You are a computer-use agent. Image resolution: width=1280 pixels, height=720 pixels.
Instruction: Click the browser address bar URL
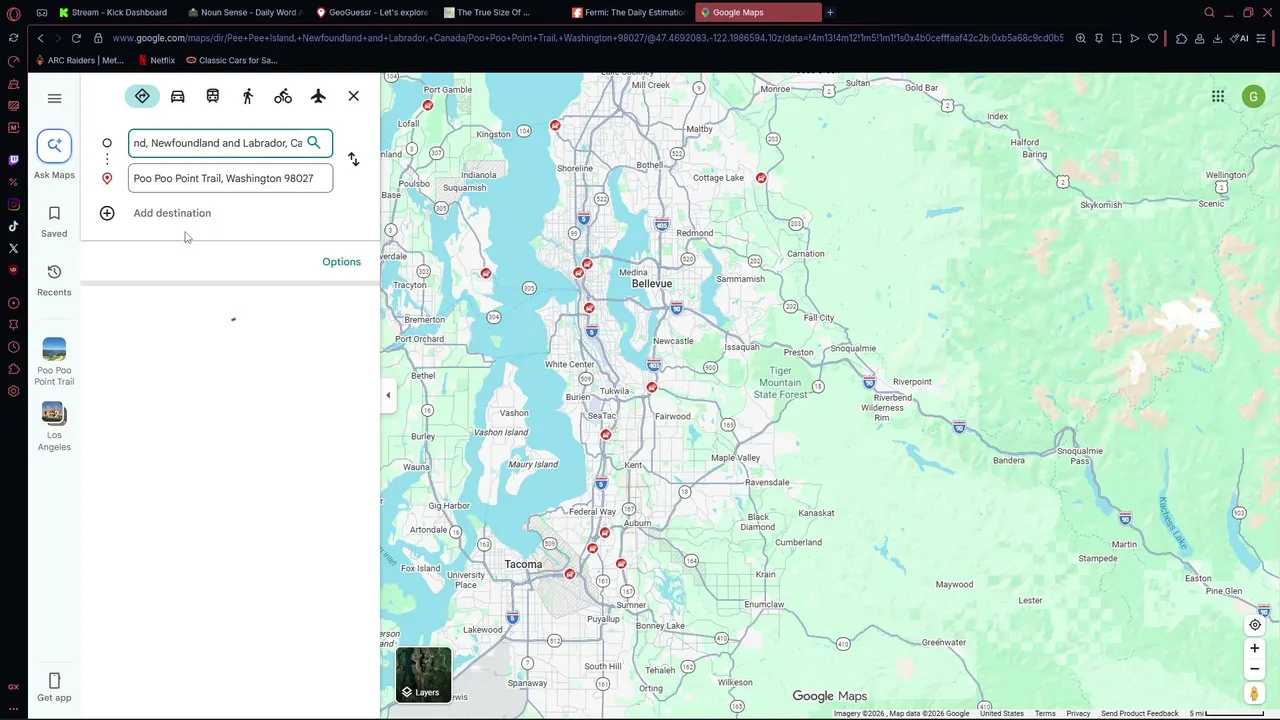(588, 38)
